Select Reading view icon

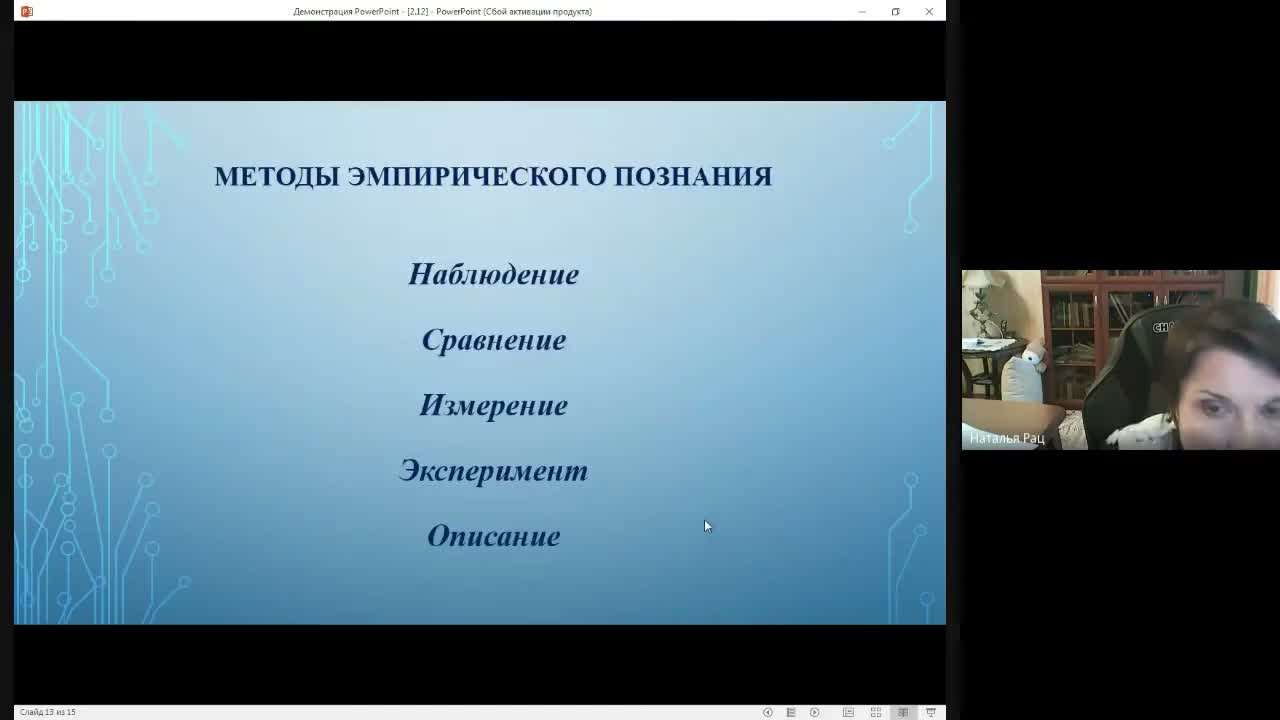[x=903, y=712]
